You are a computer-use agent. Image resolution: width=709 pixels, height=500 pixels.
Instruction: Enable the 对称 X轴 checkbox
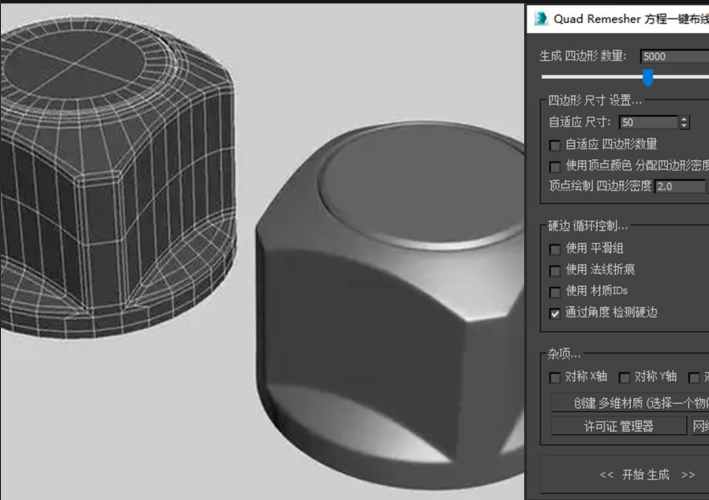click(x=554, y=377)
